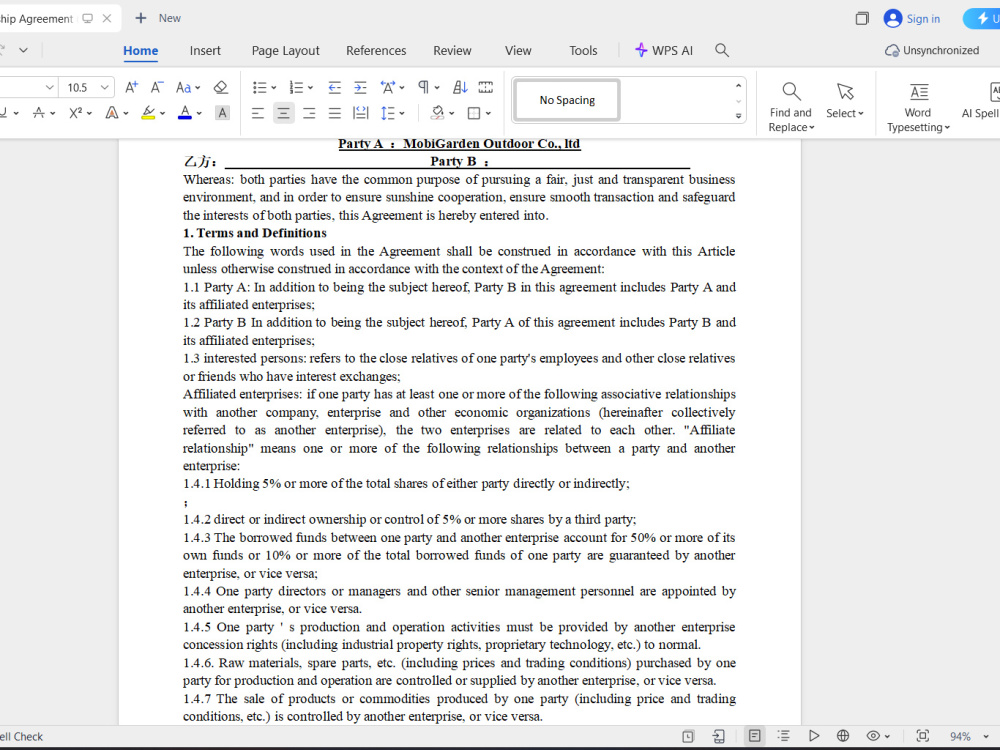Open the bullet list dropdown arrow
The width and height of the screenshot is (1000, 750).
click(x=274, y=88)
